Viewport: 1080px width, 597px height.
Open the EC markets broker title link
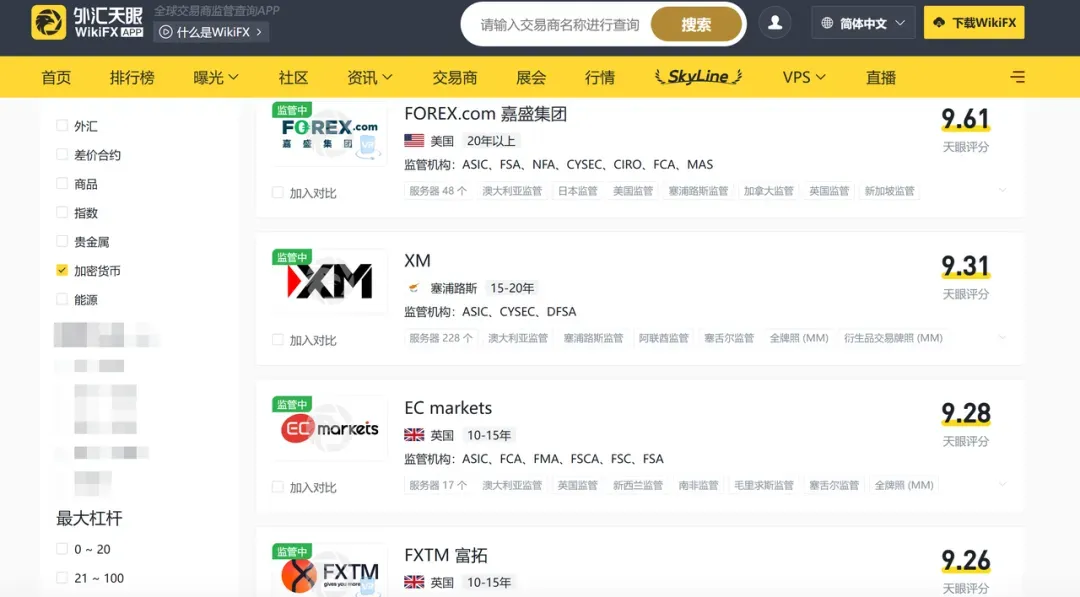448,408
